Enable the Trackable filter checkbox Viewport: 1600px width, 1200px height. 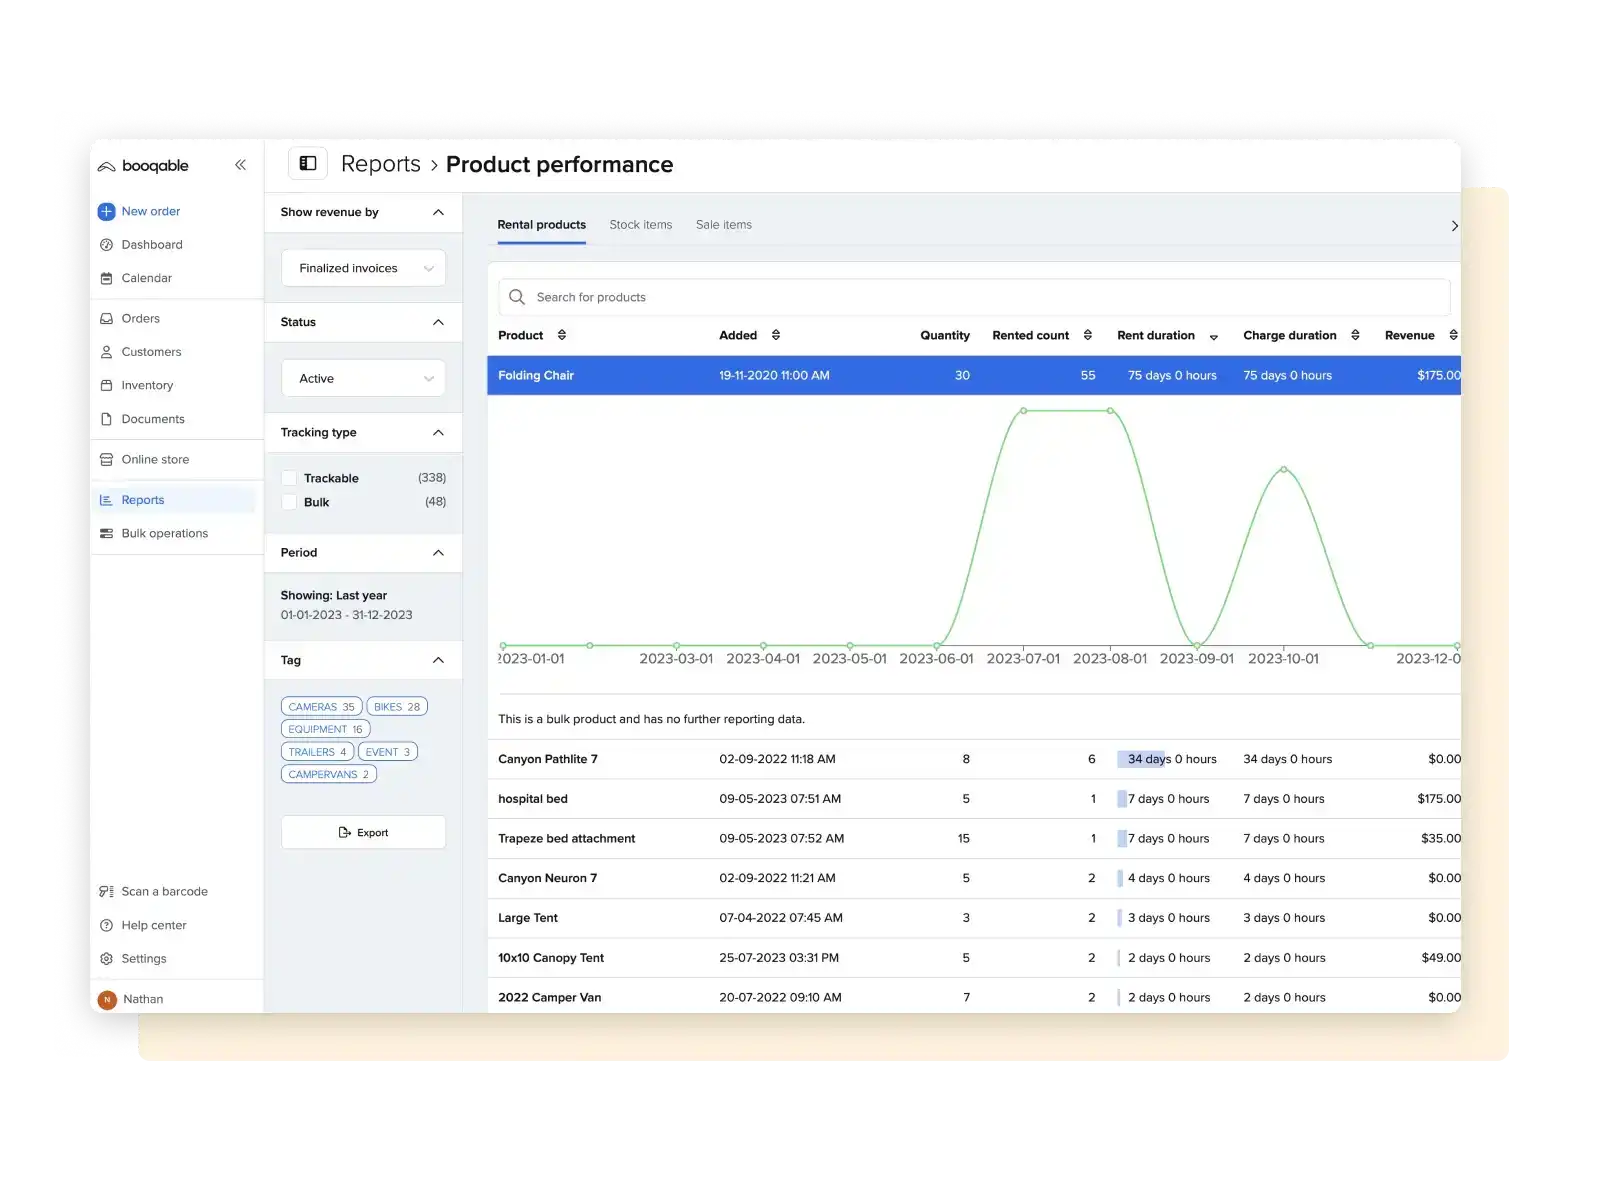pyautogui.click(x=290, y=477)
